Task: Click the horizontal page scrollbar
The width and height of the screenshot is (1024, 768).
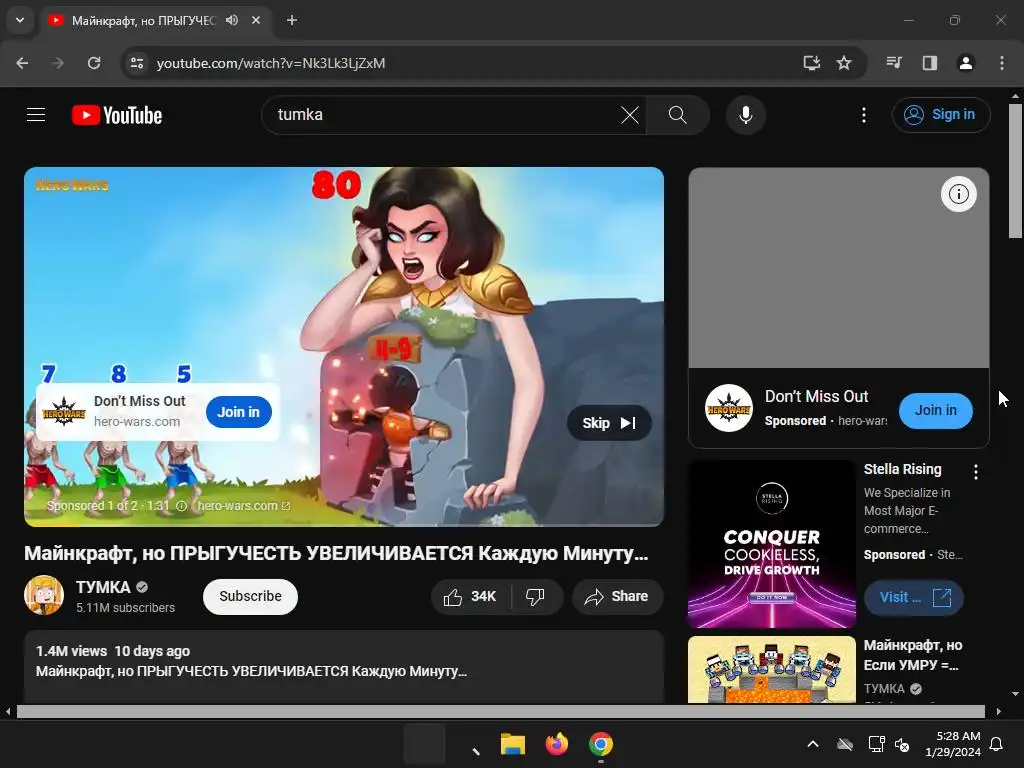Action: pyautogui.click(x=500, y=711)
